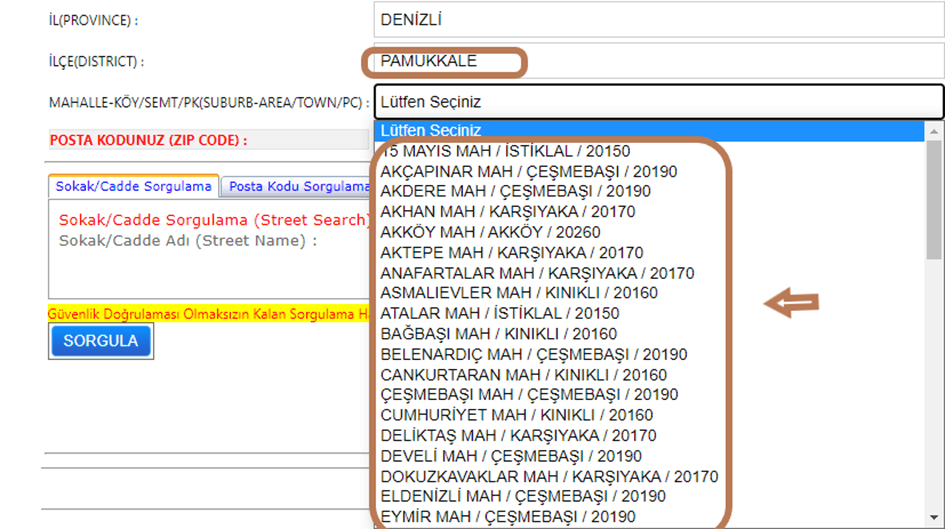Pick ASMALIEVLER MAH / KINIKLI / 20160
This screenshot has width=945, height=529.
[x=519, y=293]
